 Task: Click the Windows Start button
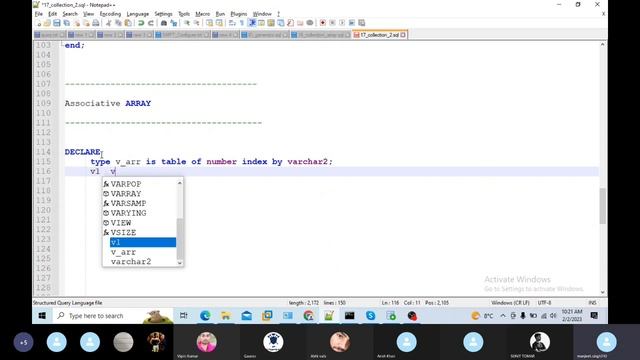pyautogui.click(x=42, y=316)
